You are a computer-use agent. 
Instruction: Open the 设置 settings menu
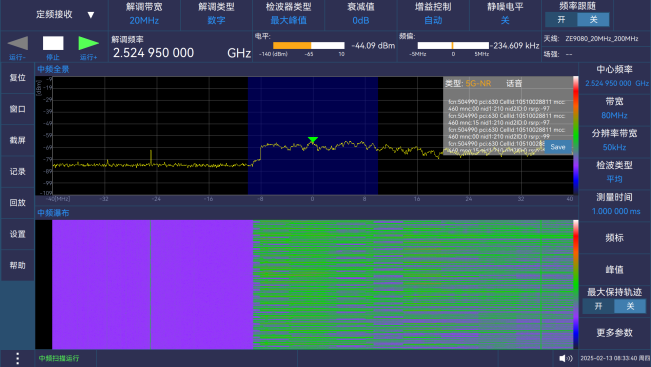(17, 234)
